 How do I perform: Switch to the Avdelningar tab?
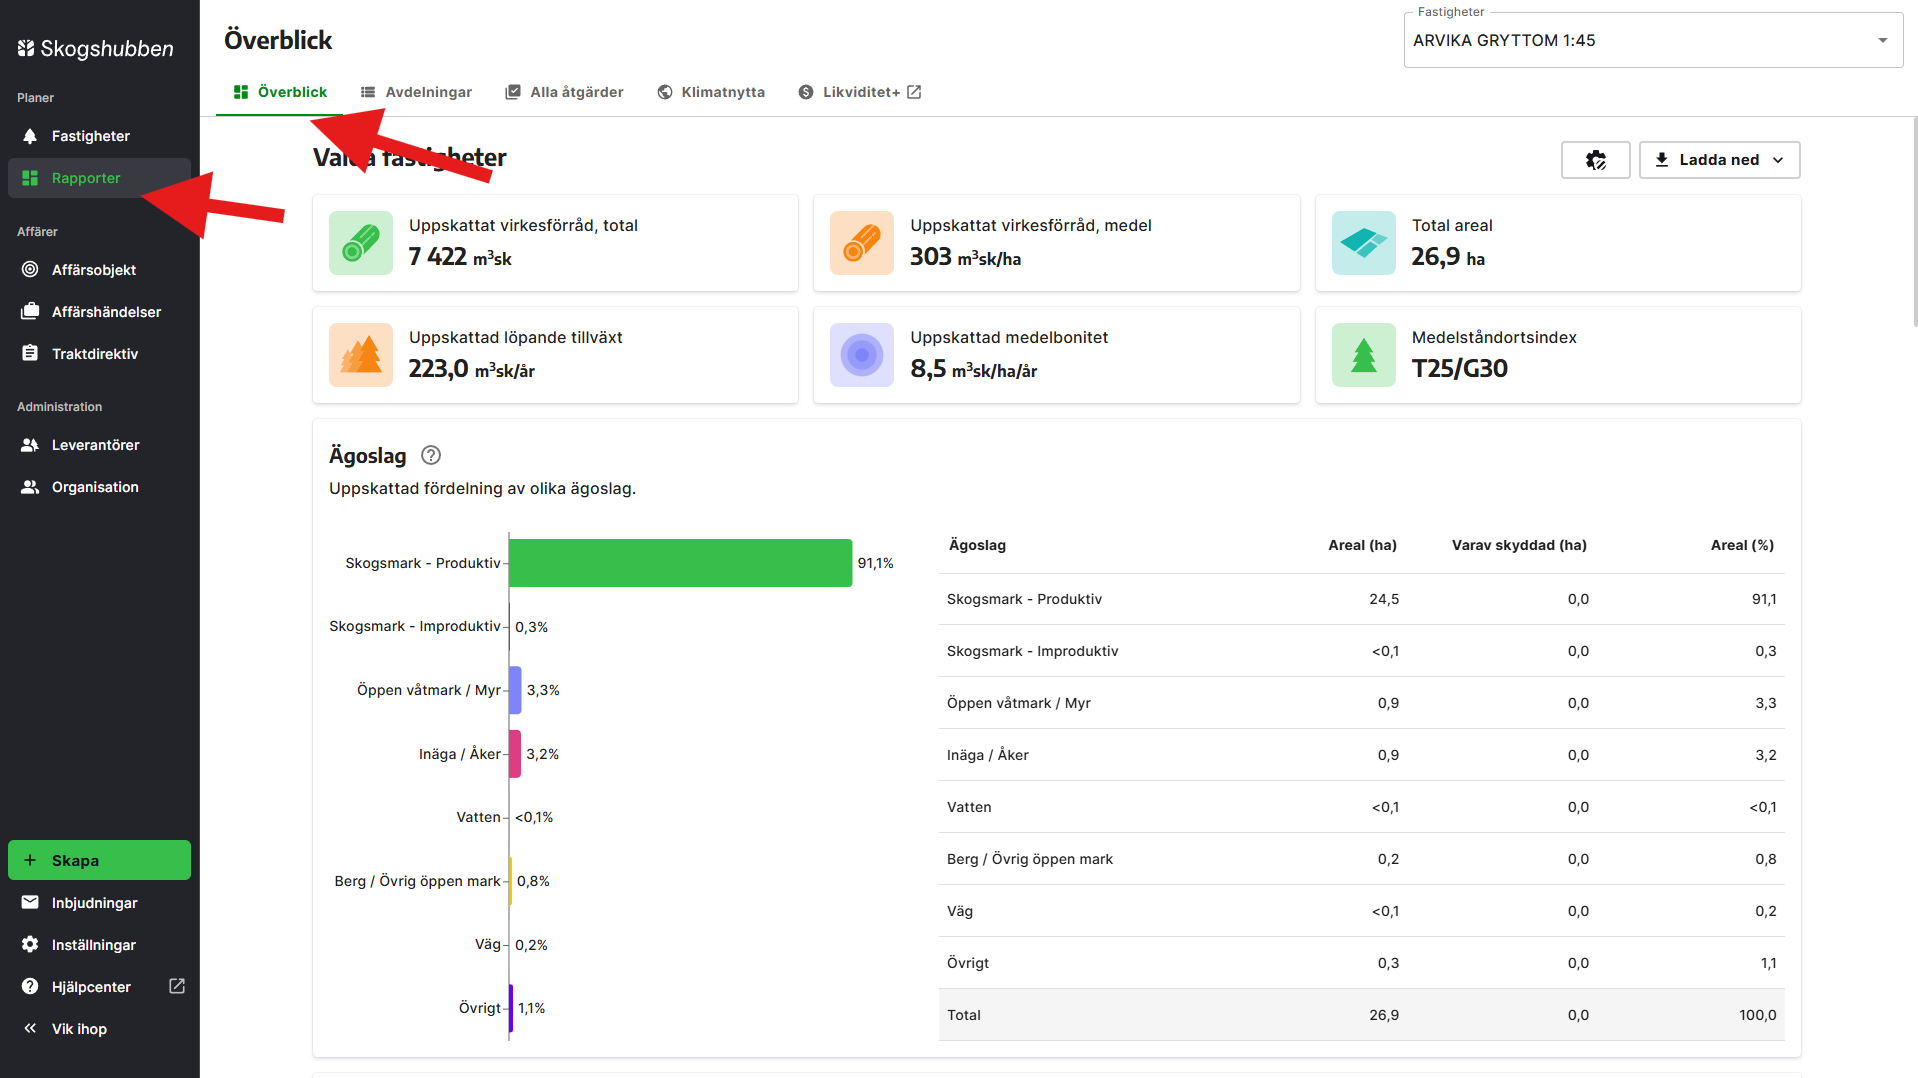point(416,92)
